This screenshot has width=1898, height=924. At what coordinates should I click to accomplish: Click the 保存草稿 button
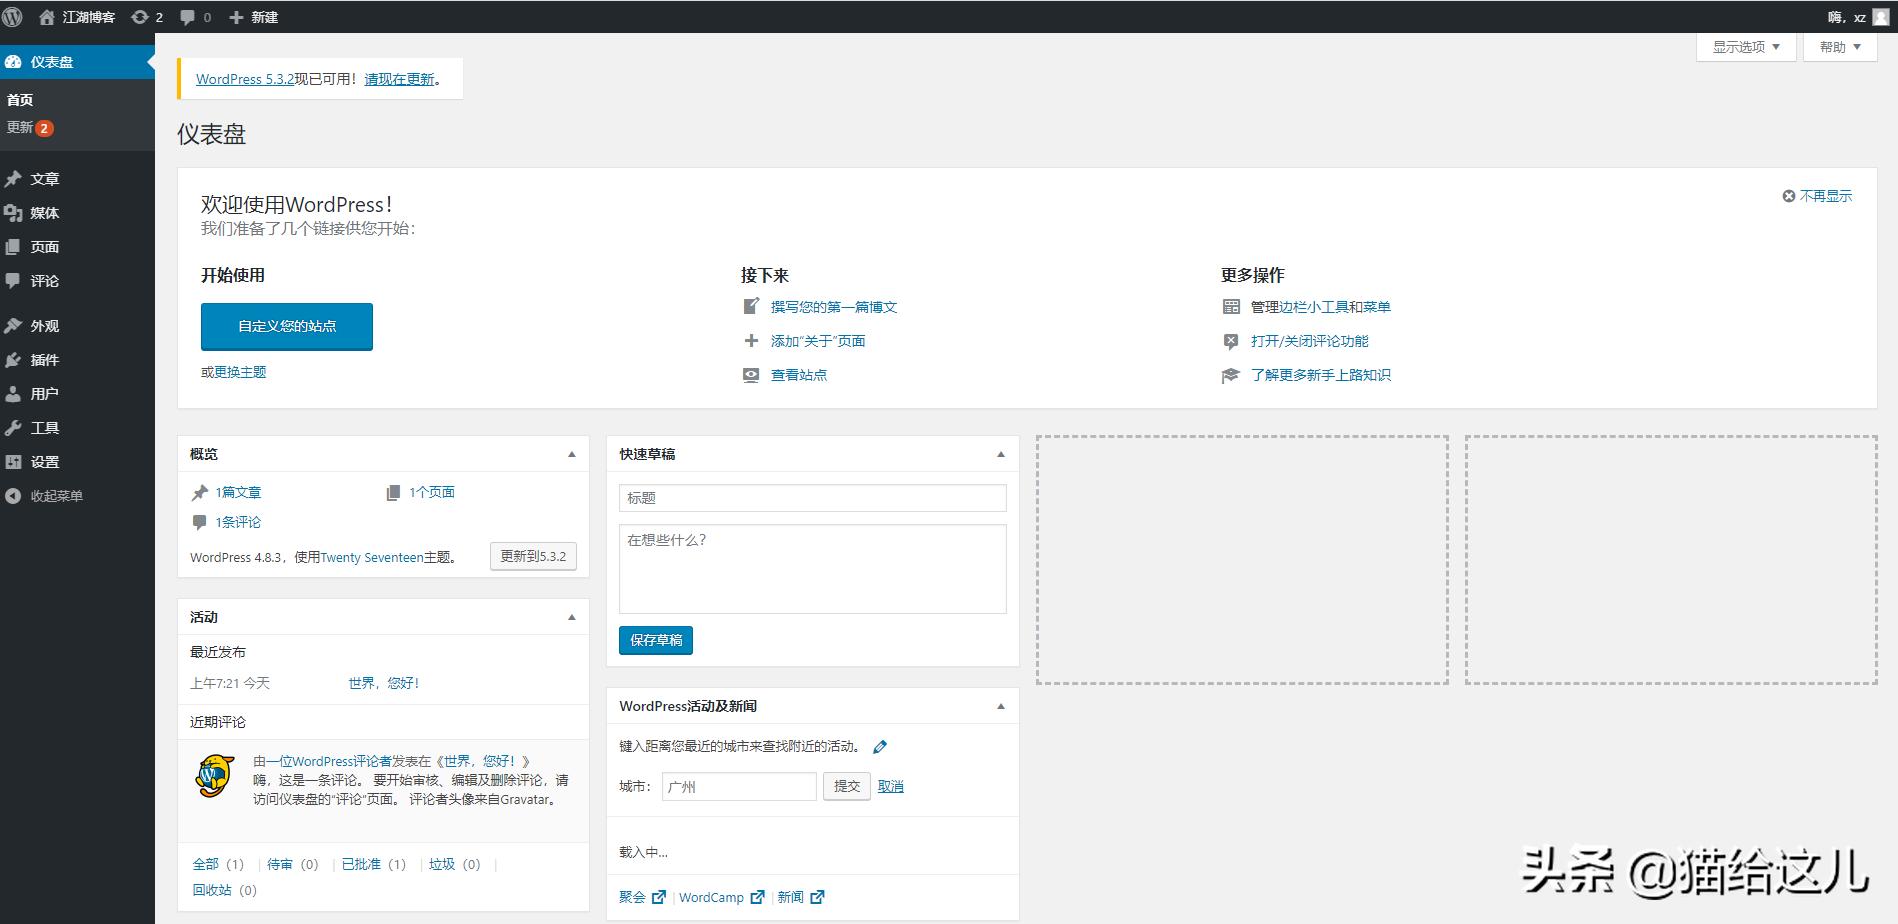(655, 640)
